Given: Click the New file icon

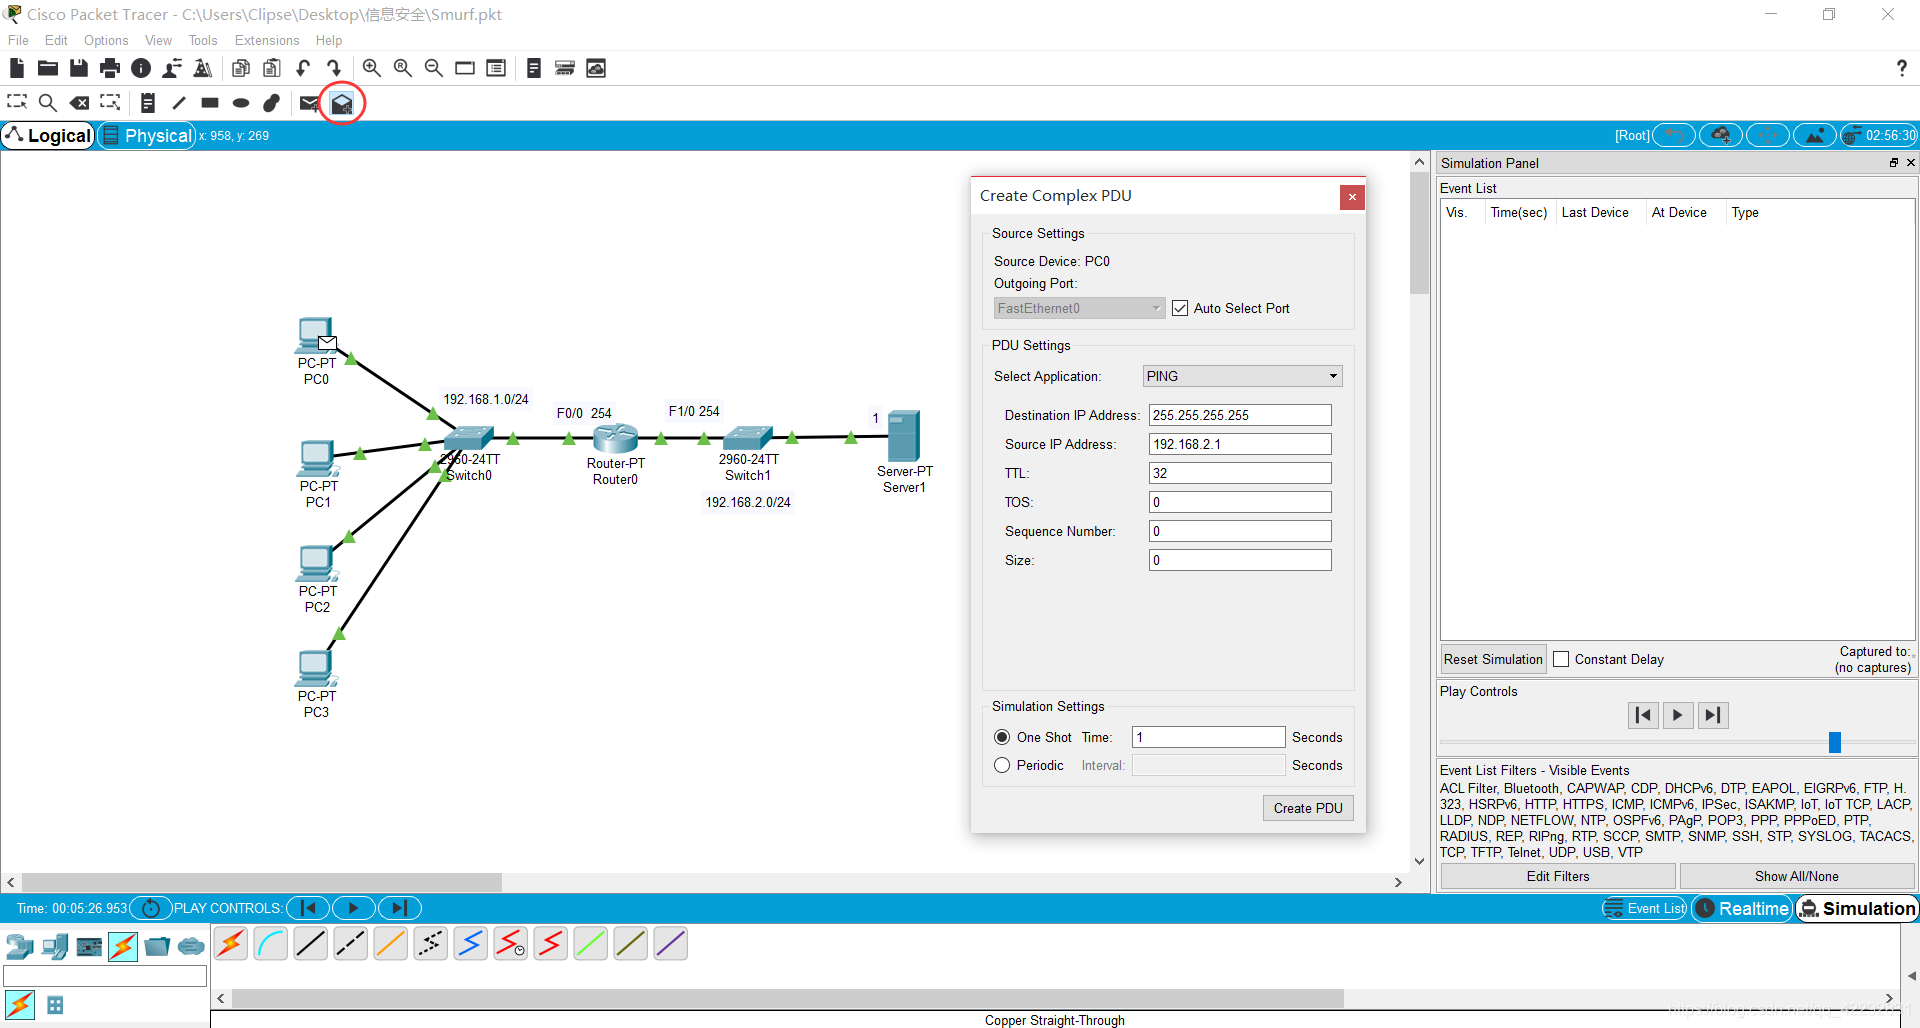Looking at the screenshot, I should (x=16, y=68).
